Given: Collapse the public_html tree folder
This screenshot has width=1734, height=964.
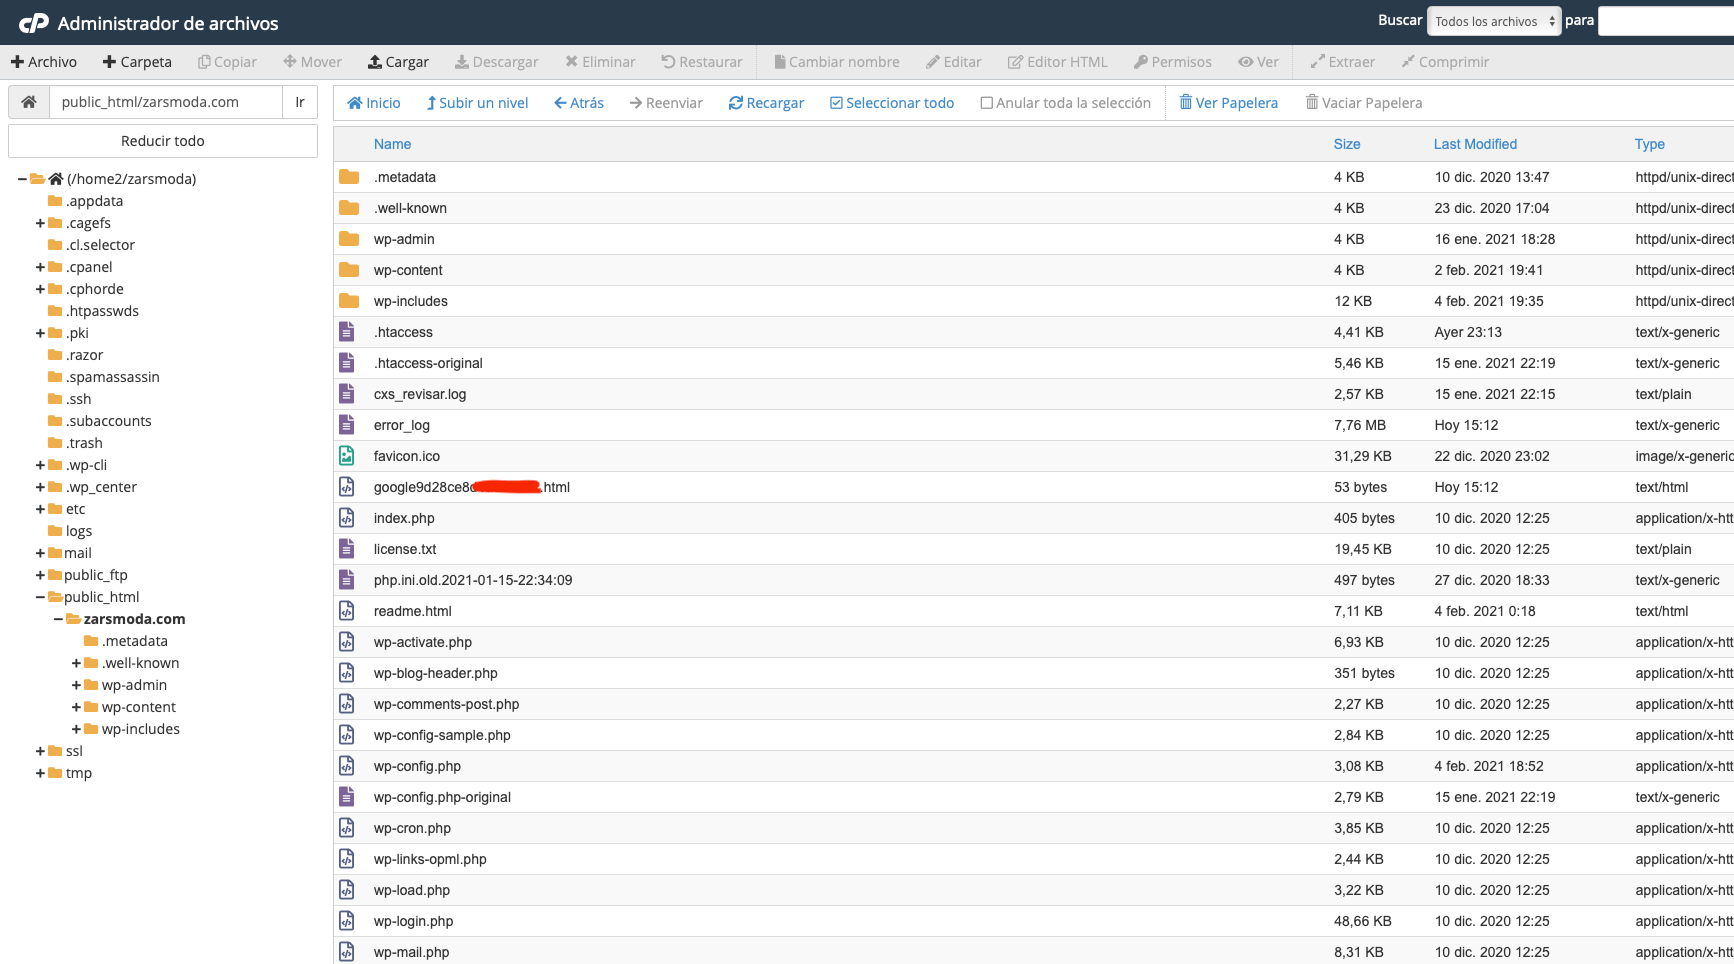Looking at the screenshot, I should [41, 597].
